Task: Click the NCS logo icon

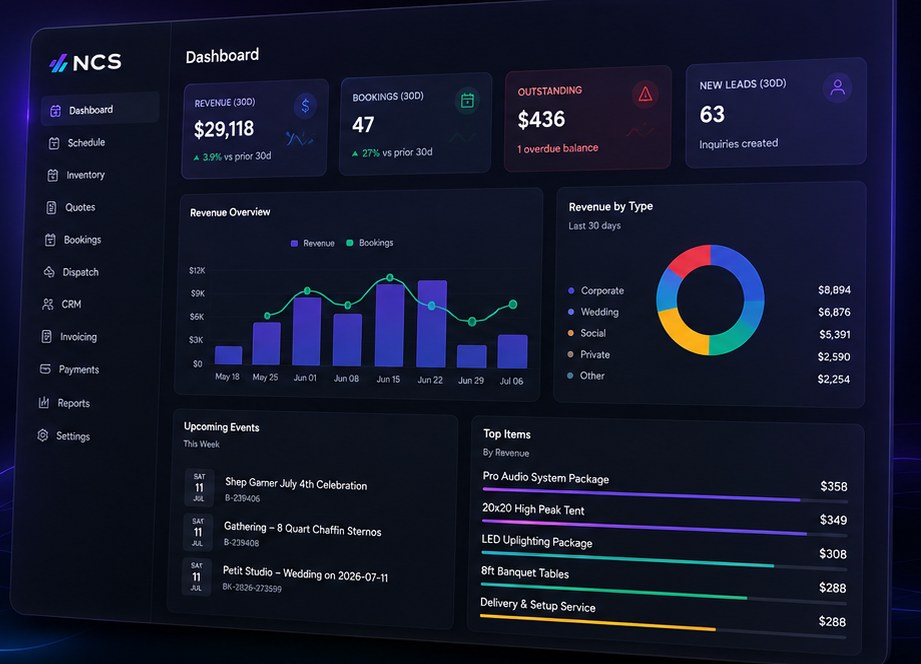Action: pyautogui.click(x=58, y=62)
